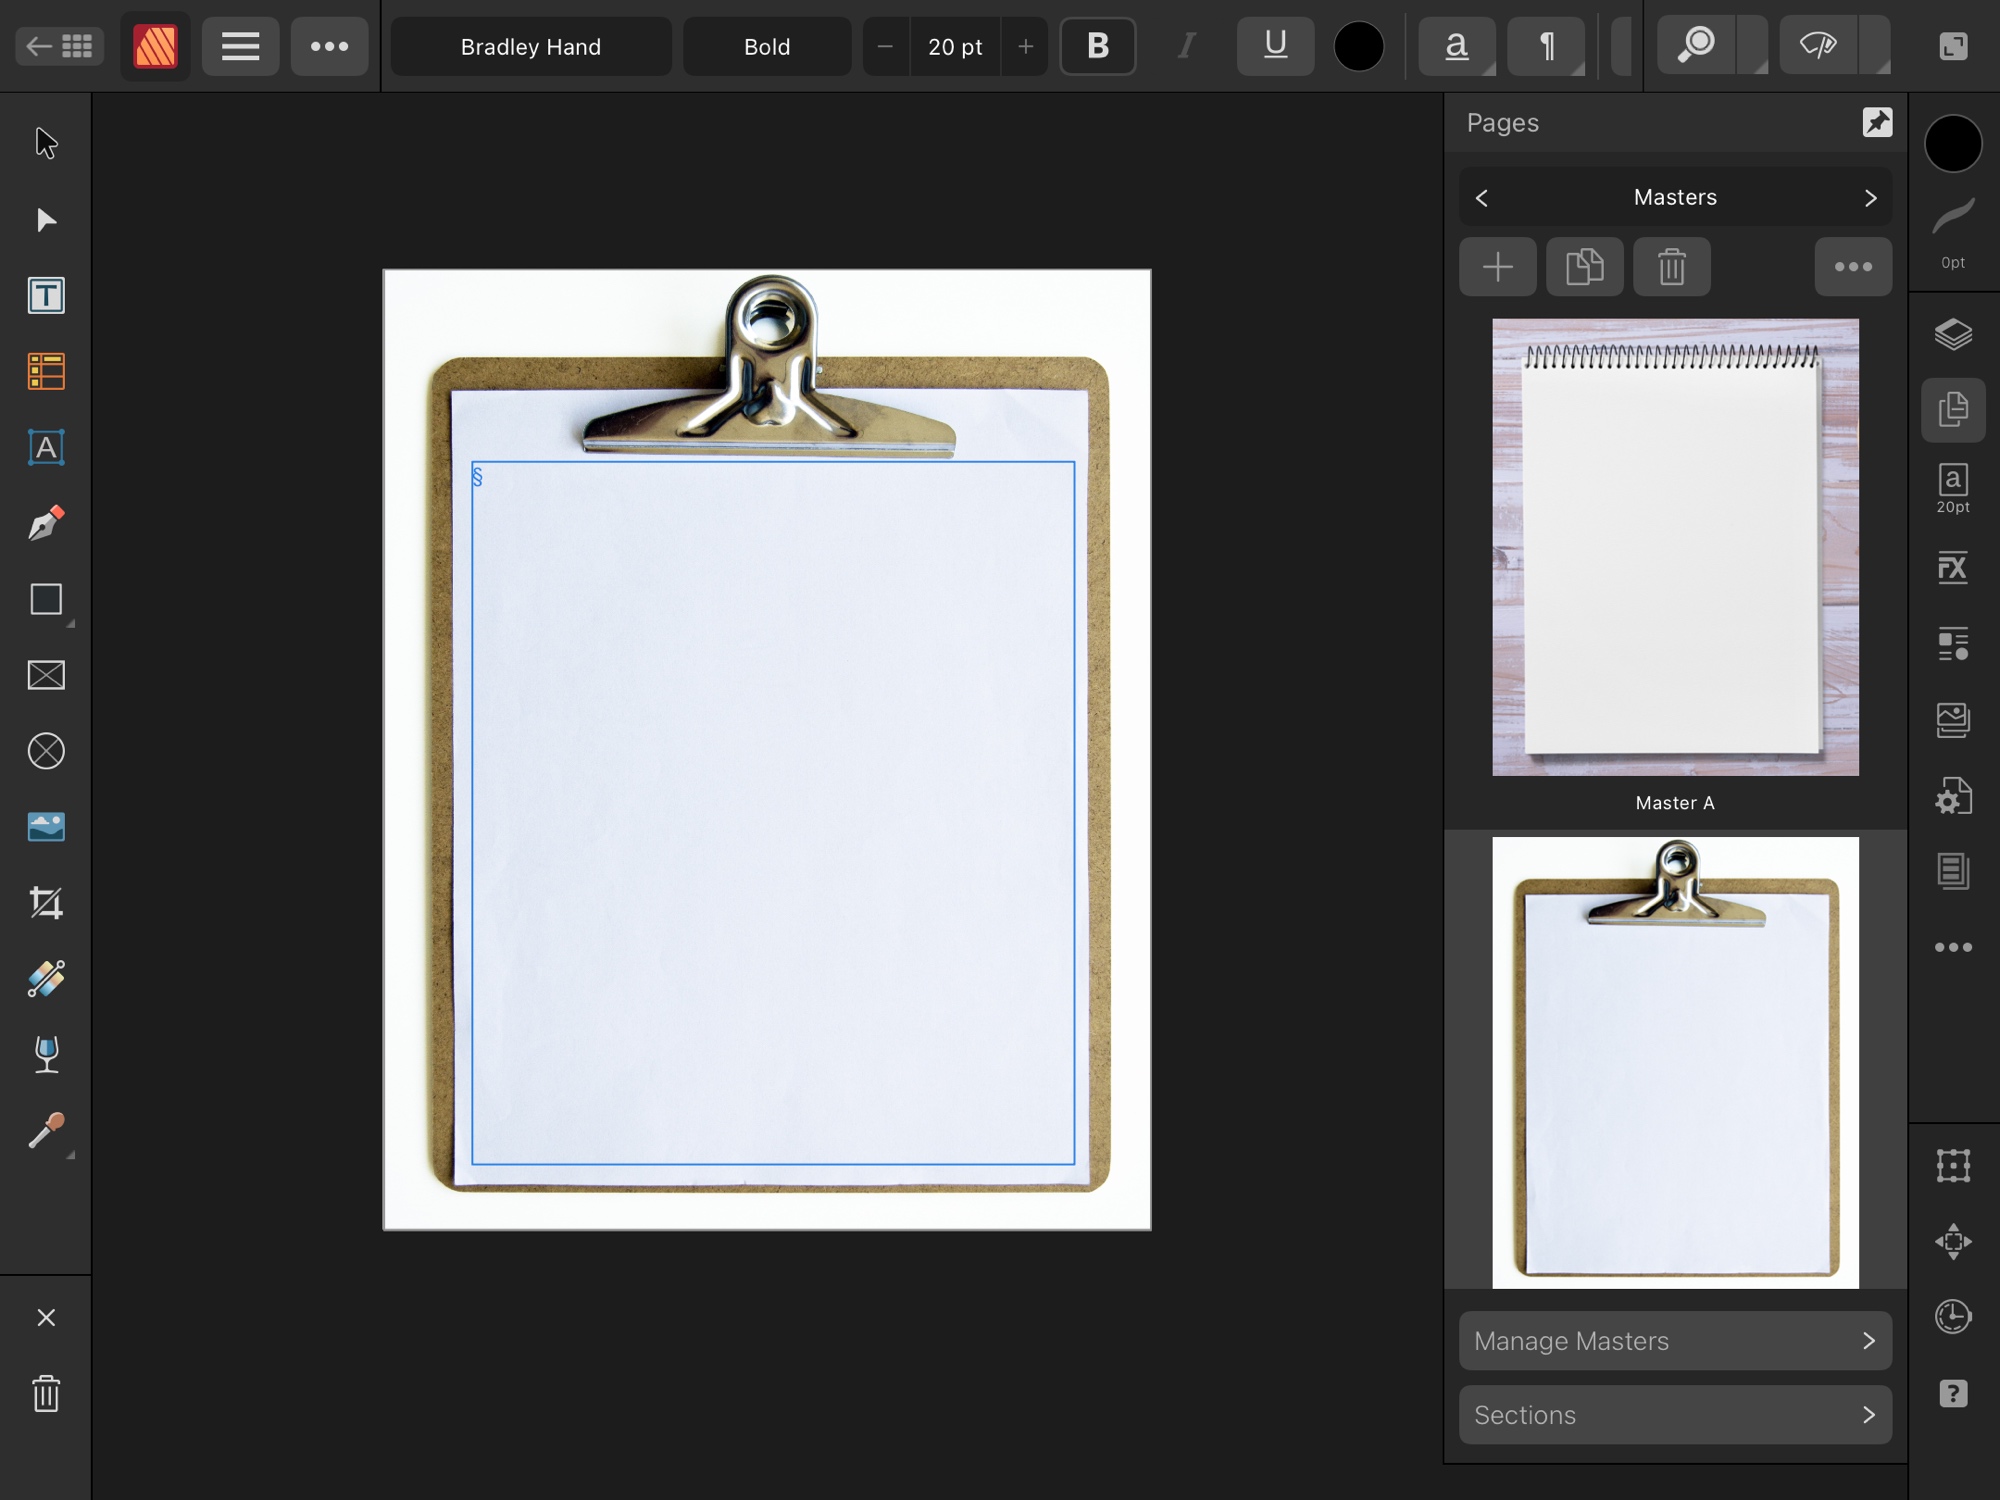The width and height of the screenshot is (2000, 1500).
Task: Open the Transform studio panel
Action: pyautogui.click(x=1953, y=1166)
